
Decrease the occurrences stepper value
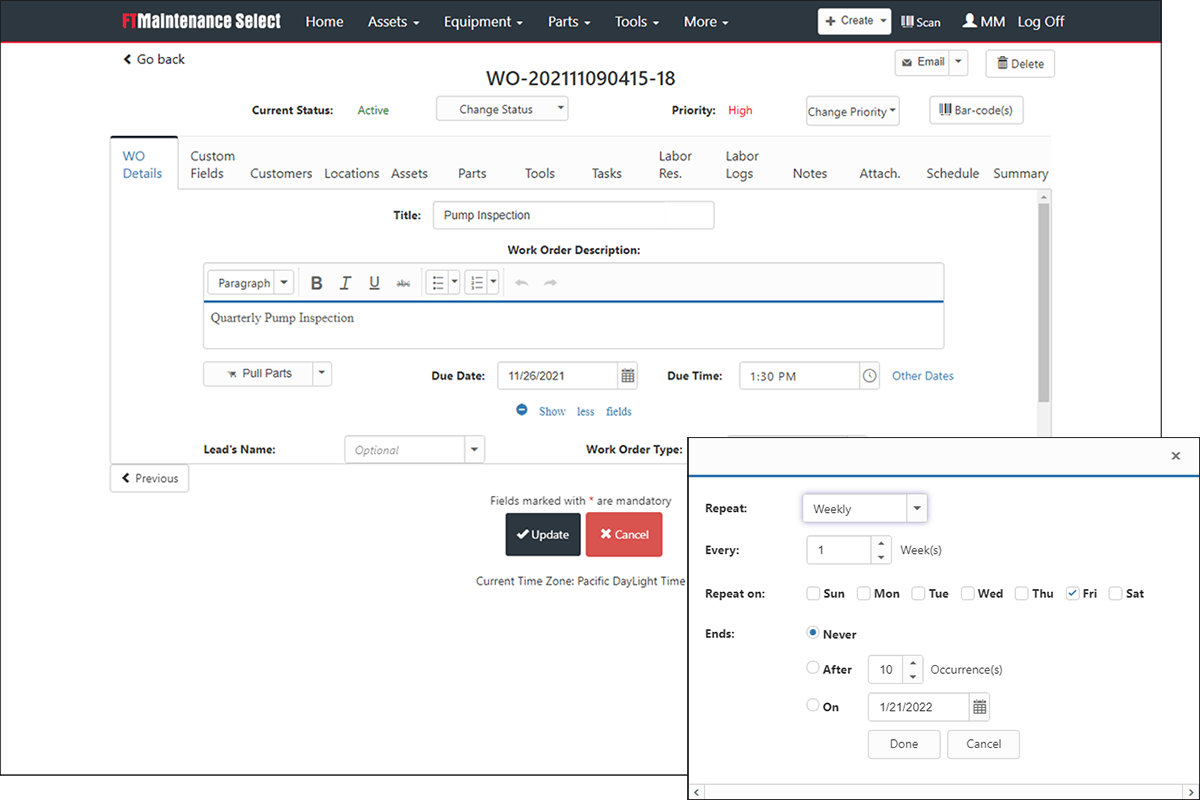911,676
